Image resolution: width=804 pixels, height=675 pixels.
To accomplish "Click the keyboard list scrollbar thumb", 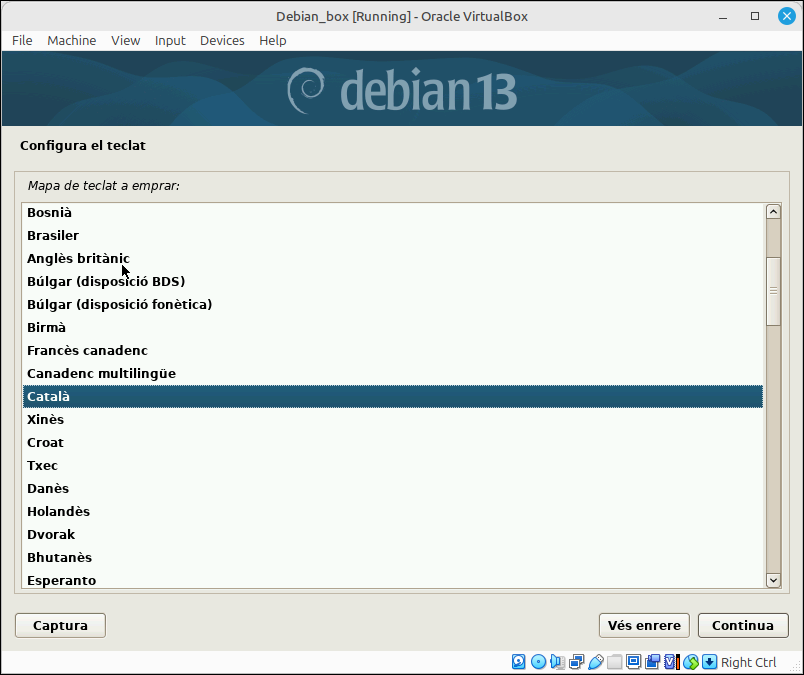I will (x=773, y=291).
